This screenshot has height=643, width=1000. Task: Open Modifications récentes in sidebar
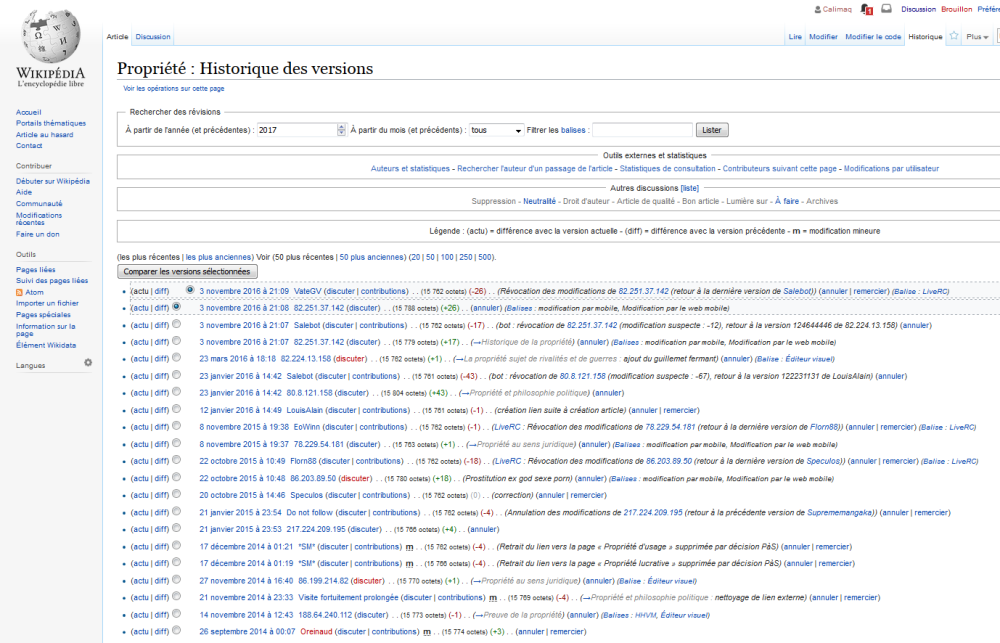click(x=39, y=219)
